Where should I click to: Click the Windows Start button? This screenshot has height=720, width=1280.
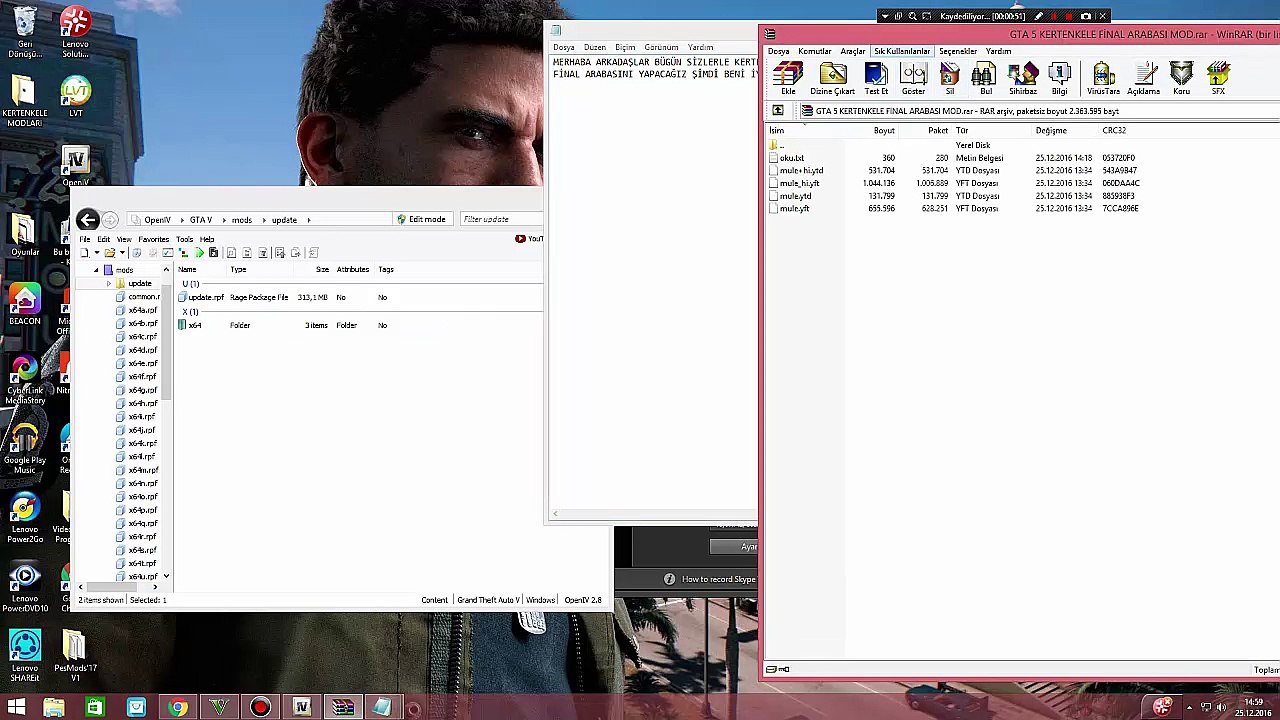(x=16, y=708)
